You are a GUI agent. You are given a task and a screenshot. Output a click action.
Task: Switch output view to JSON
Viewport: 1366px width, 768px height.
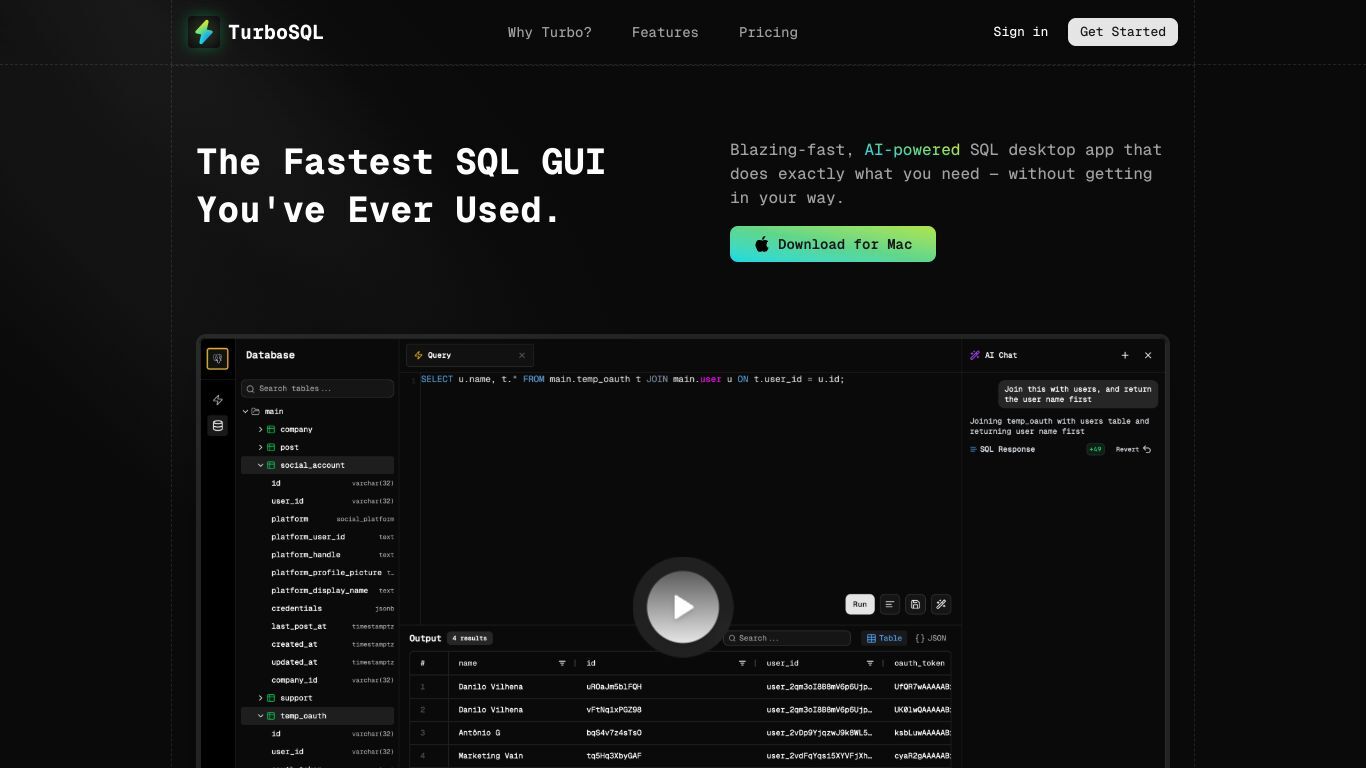[x=930, y=638]
